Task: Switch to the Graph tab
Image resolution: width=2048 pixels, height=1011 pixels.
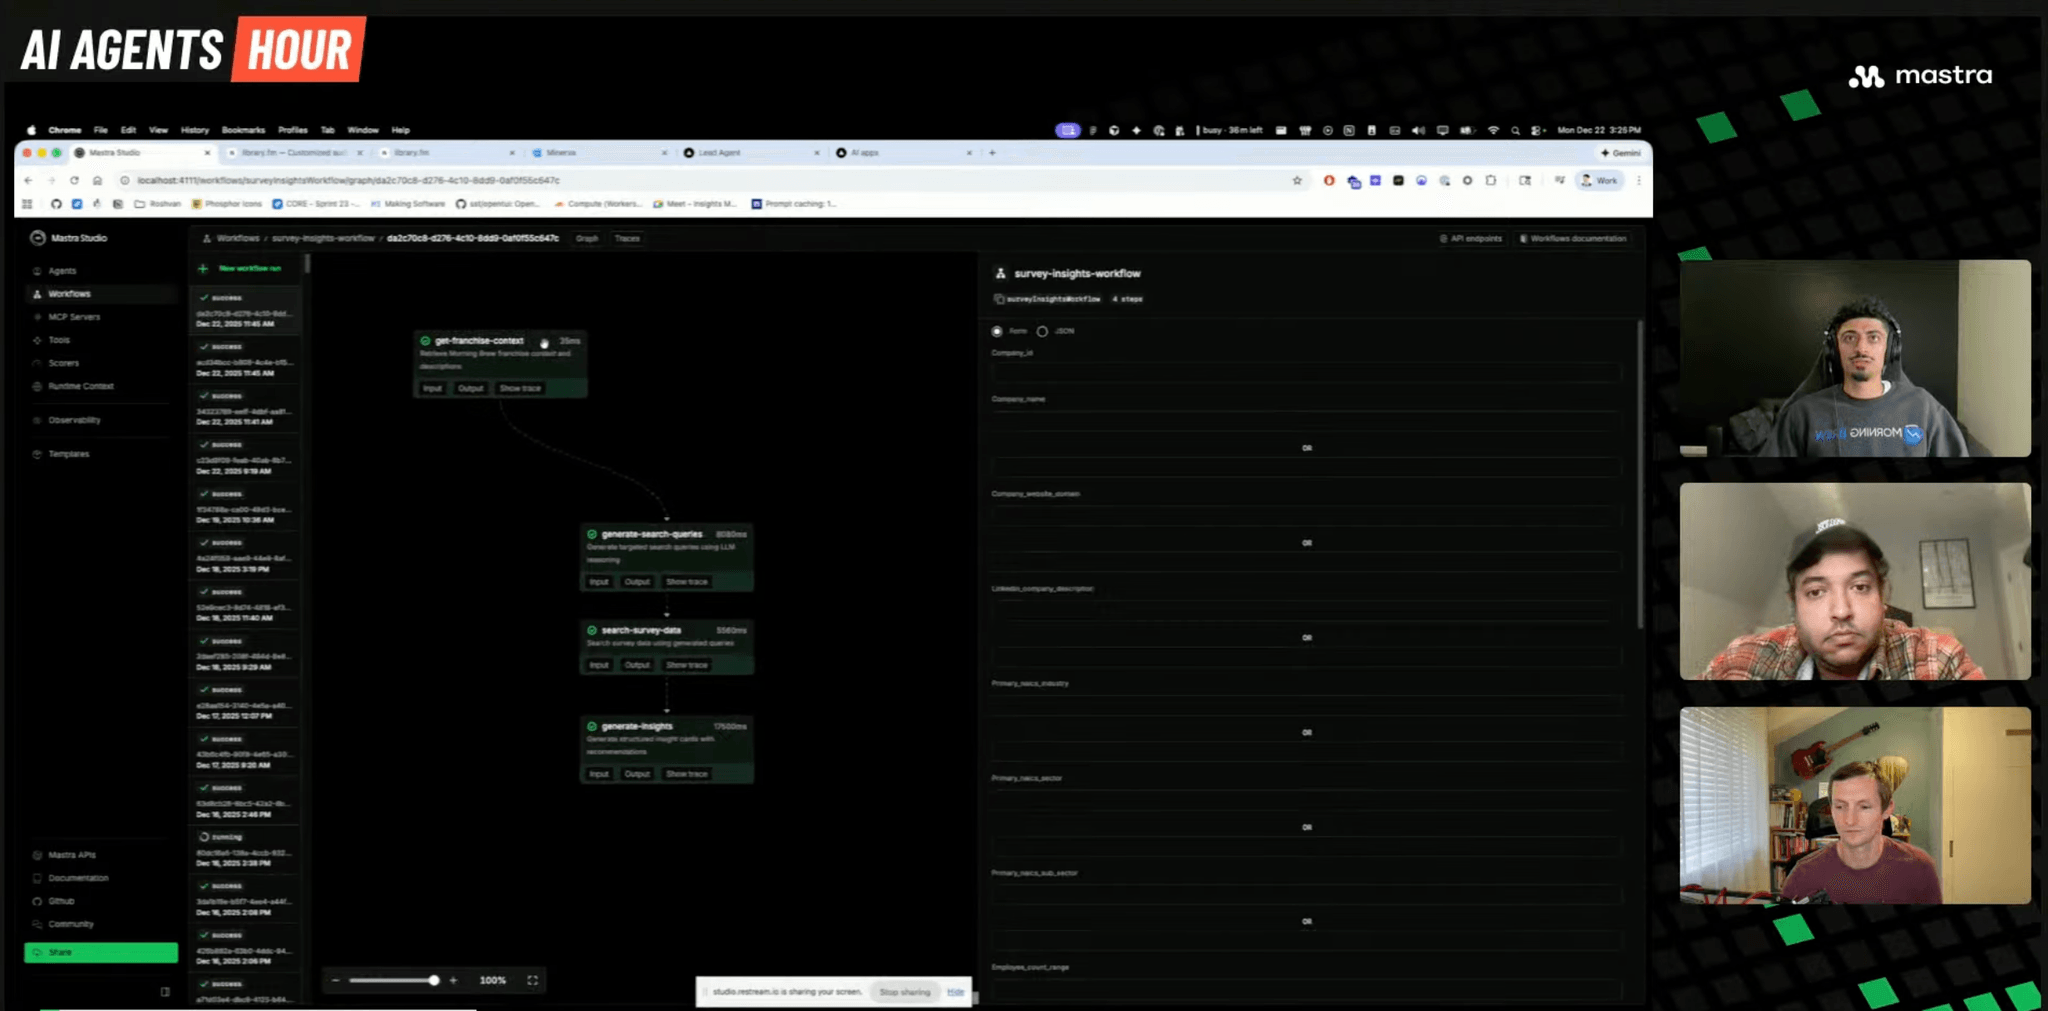Action: (587, 238)
